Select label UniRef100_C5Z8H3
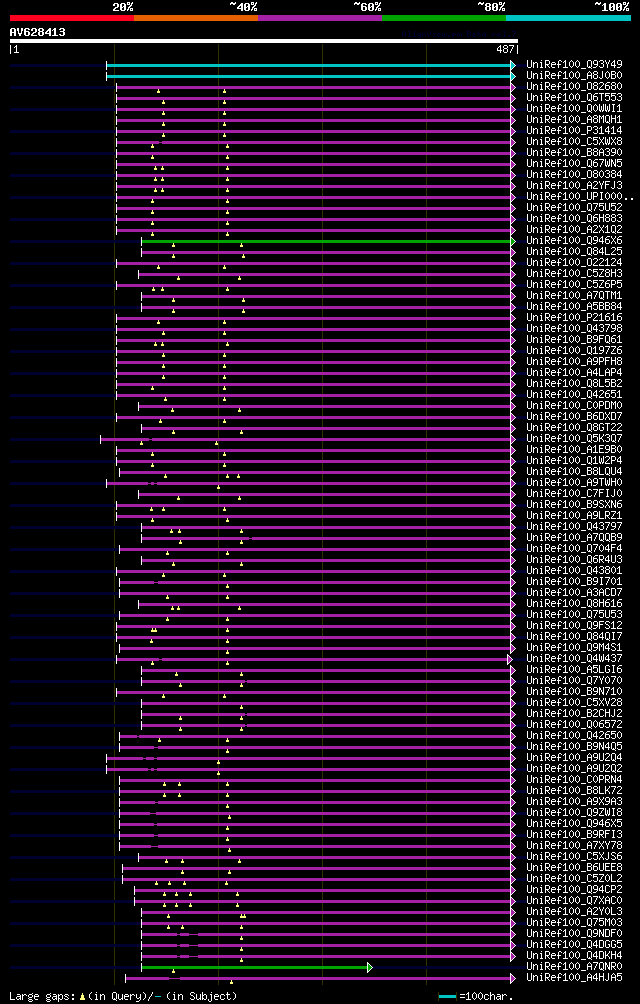Image resolution: width=640 pixels, height=1004 pixels. tap(574, 273)
